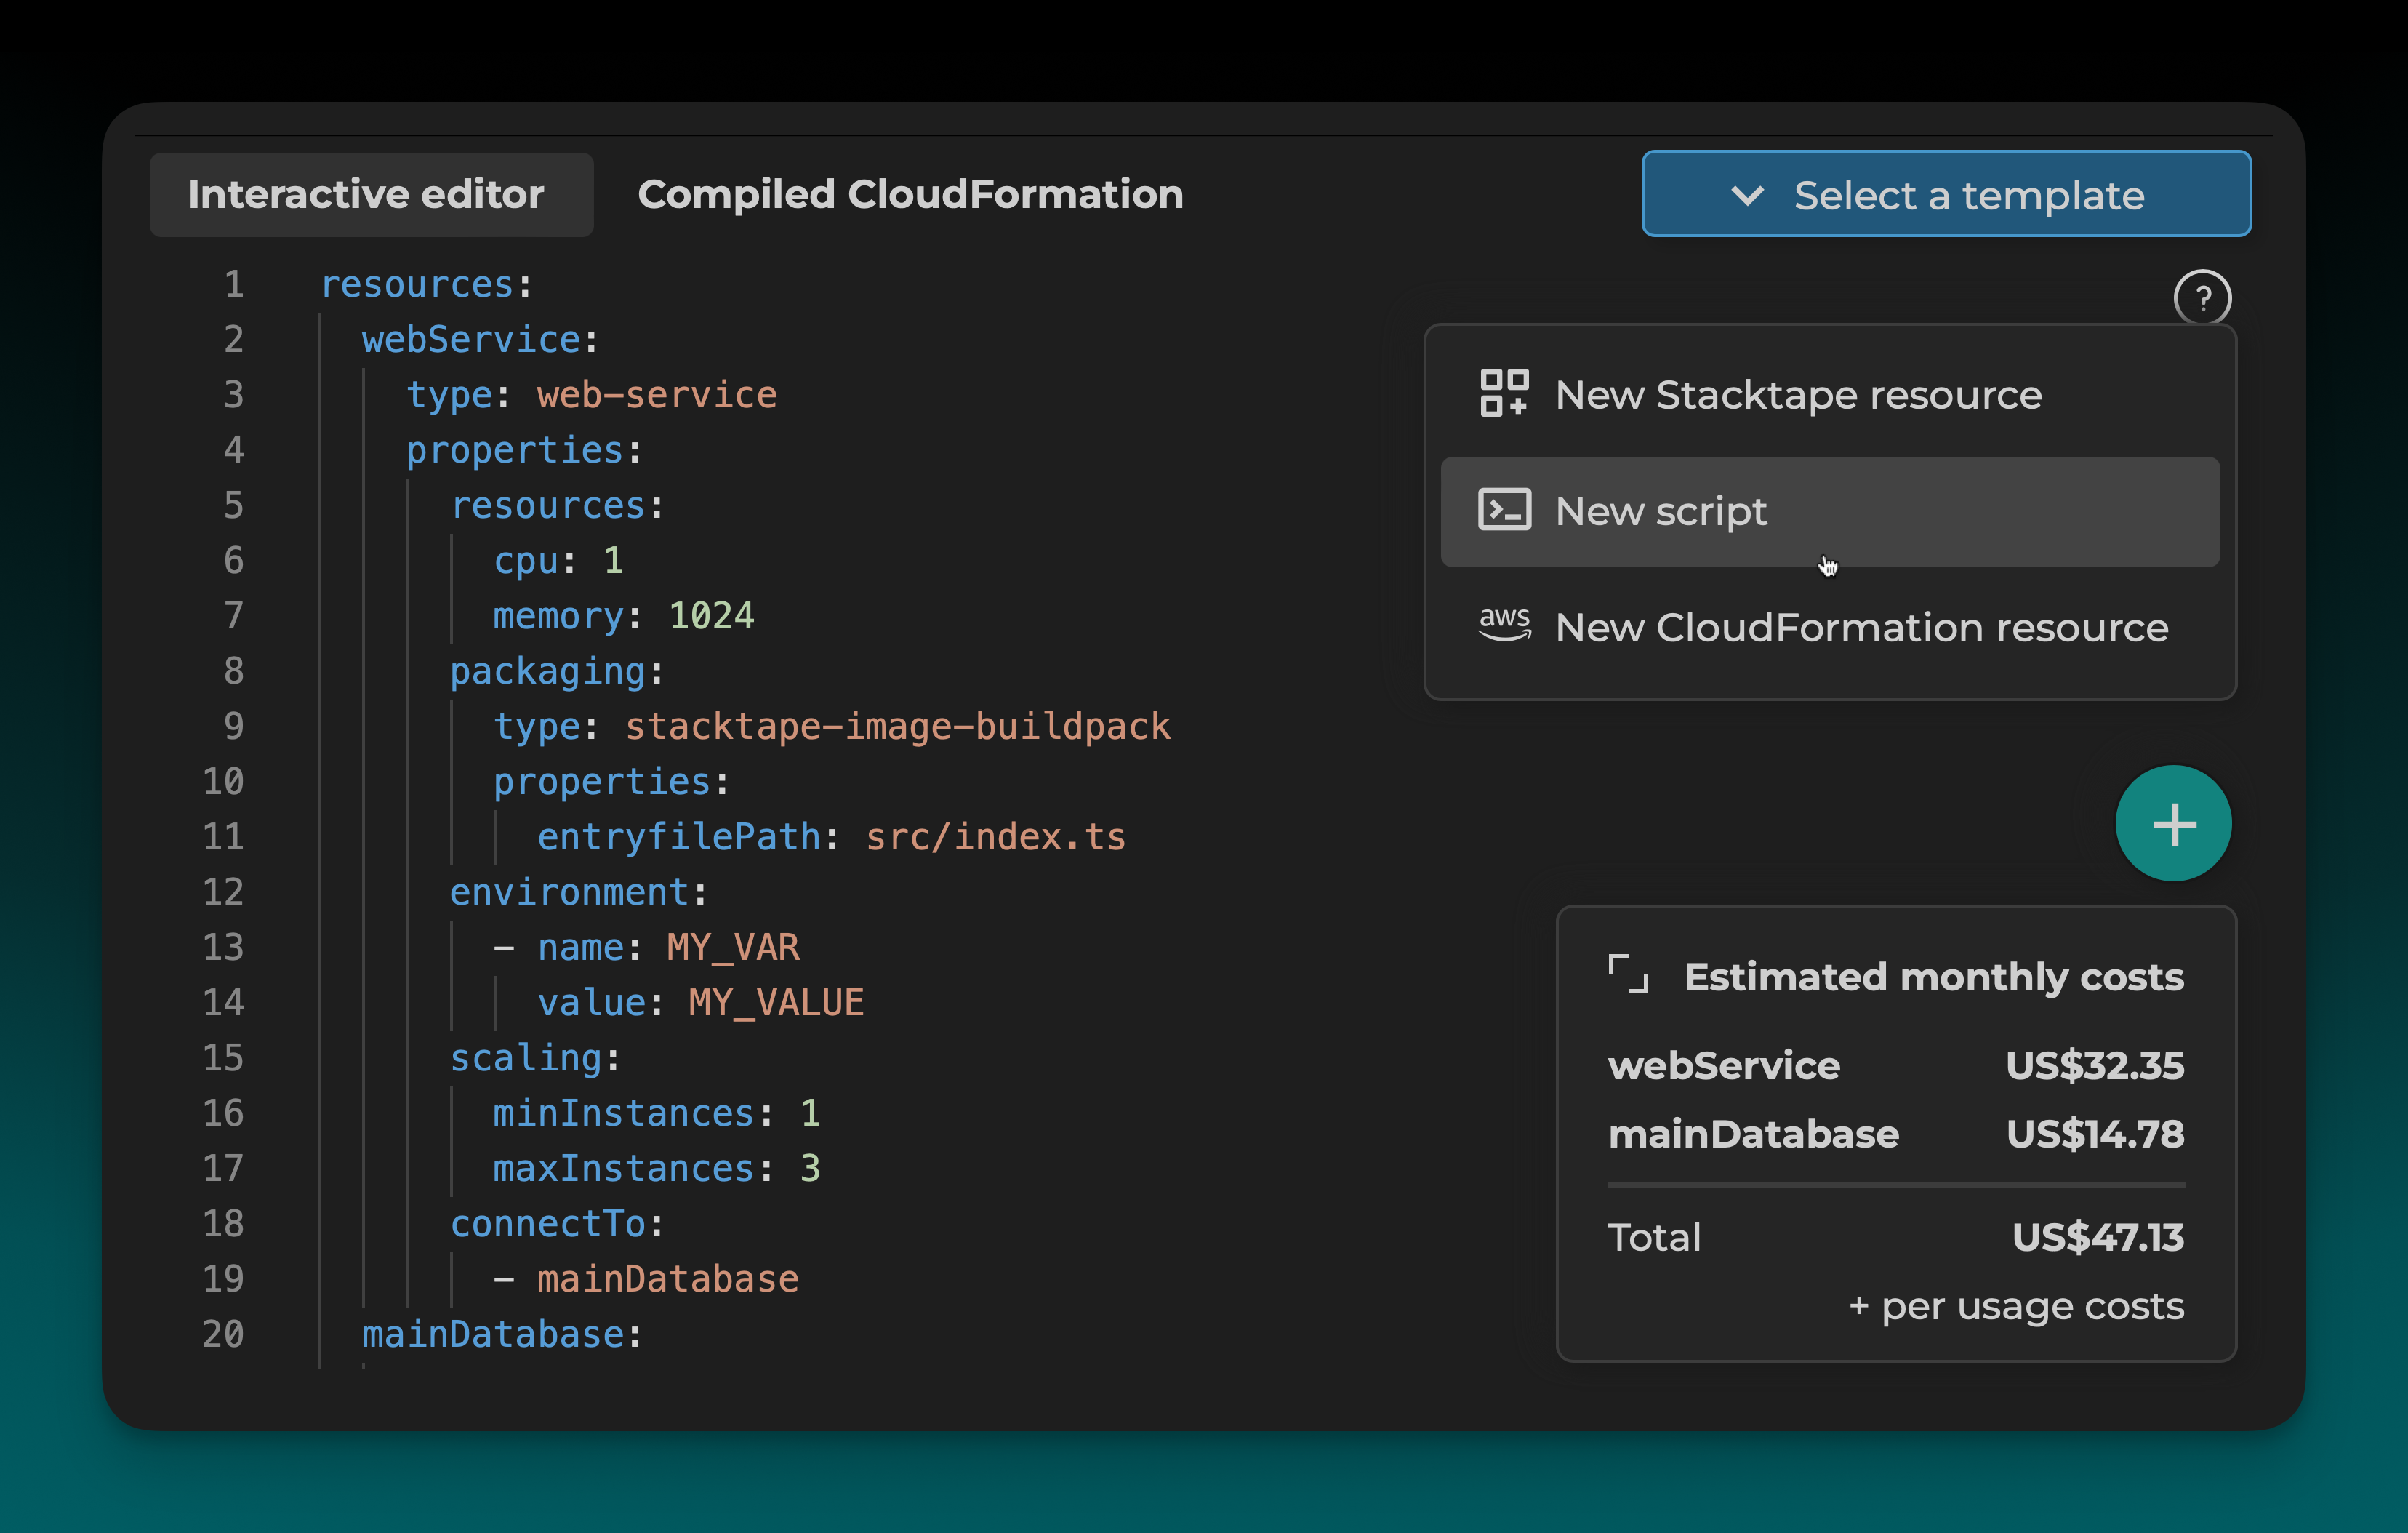Click line number 10 in gutter
The image size is (2408, 1533).
point(223,782)
